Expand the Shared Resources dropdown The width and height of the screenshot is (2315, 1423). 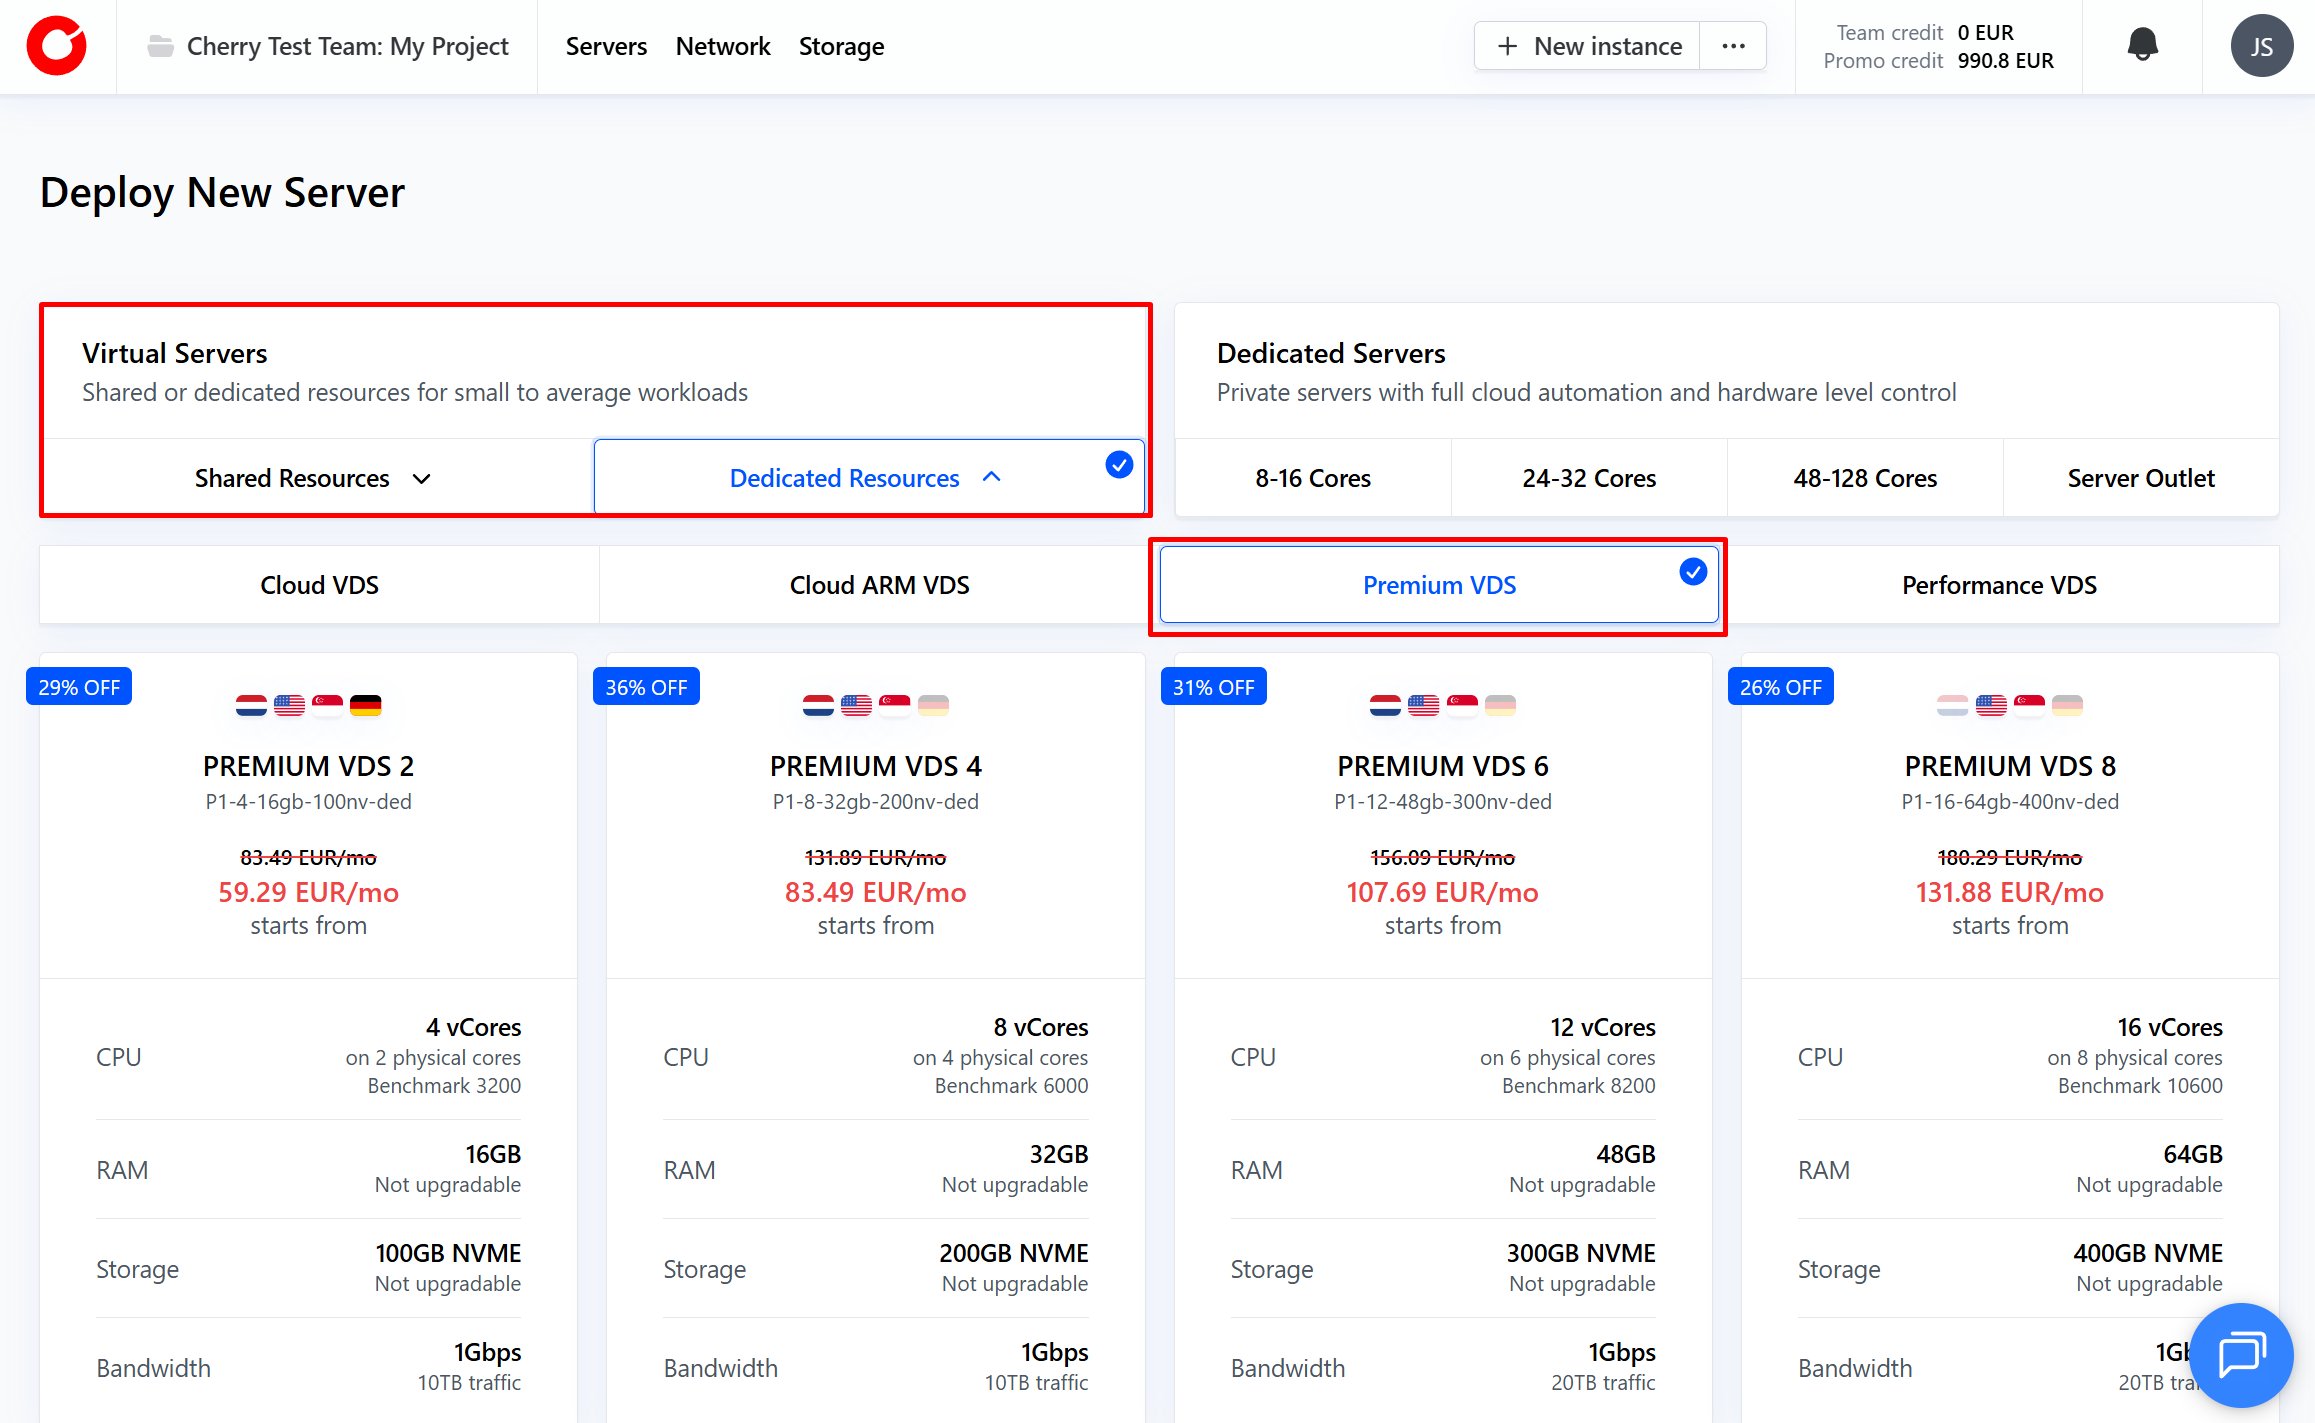coord(312,478)
